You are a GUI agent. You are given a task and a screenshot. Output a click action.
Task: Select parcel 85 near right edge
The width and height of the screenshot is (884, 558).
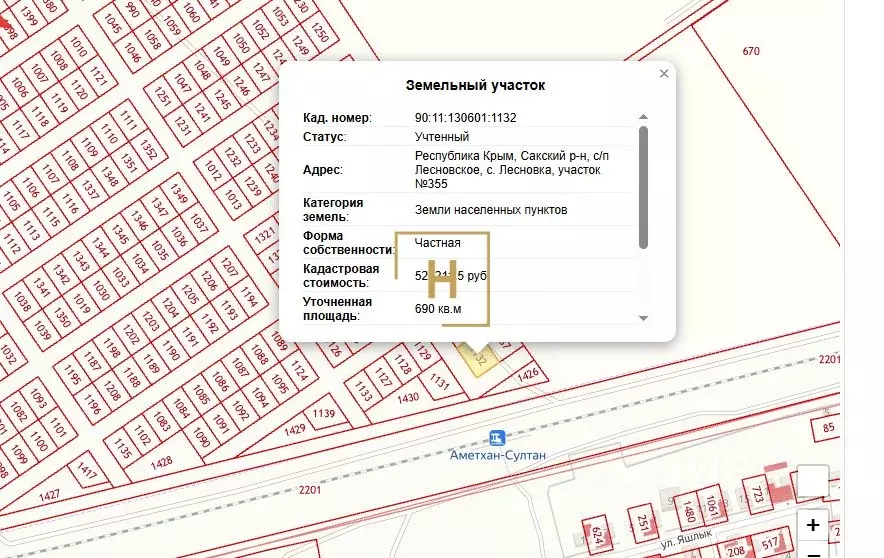point(829,430)
